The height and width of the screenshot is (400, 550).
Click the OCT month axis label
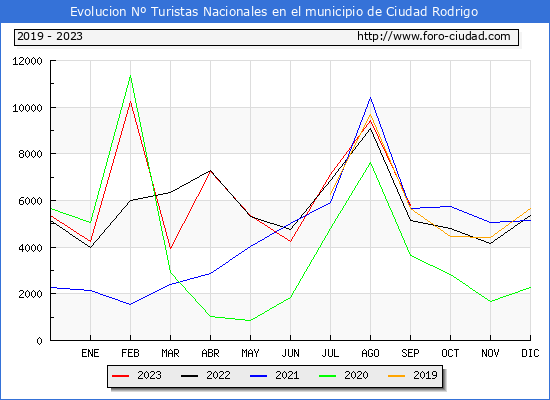450,353
